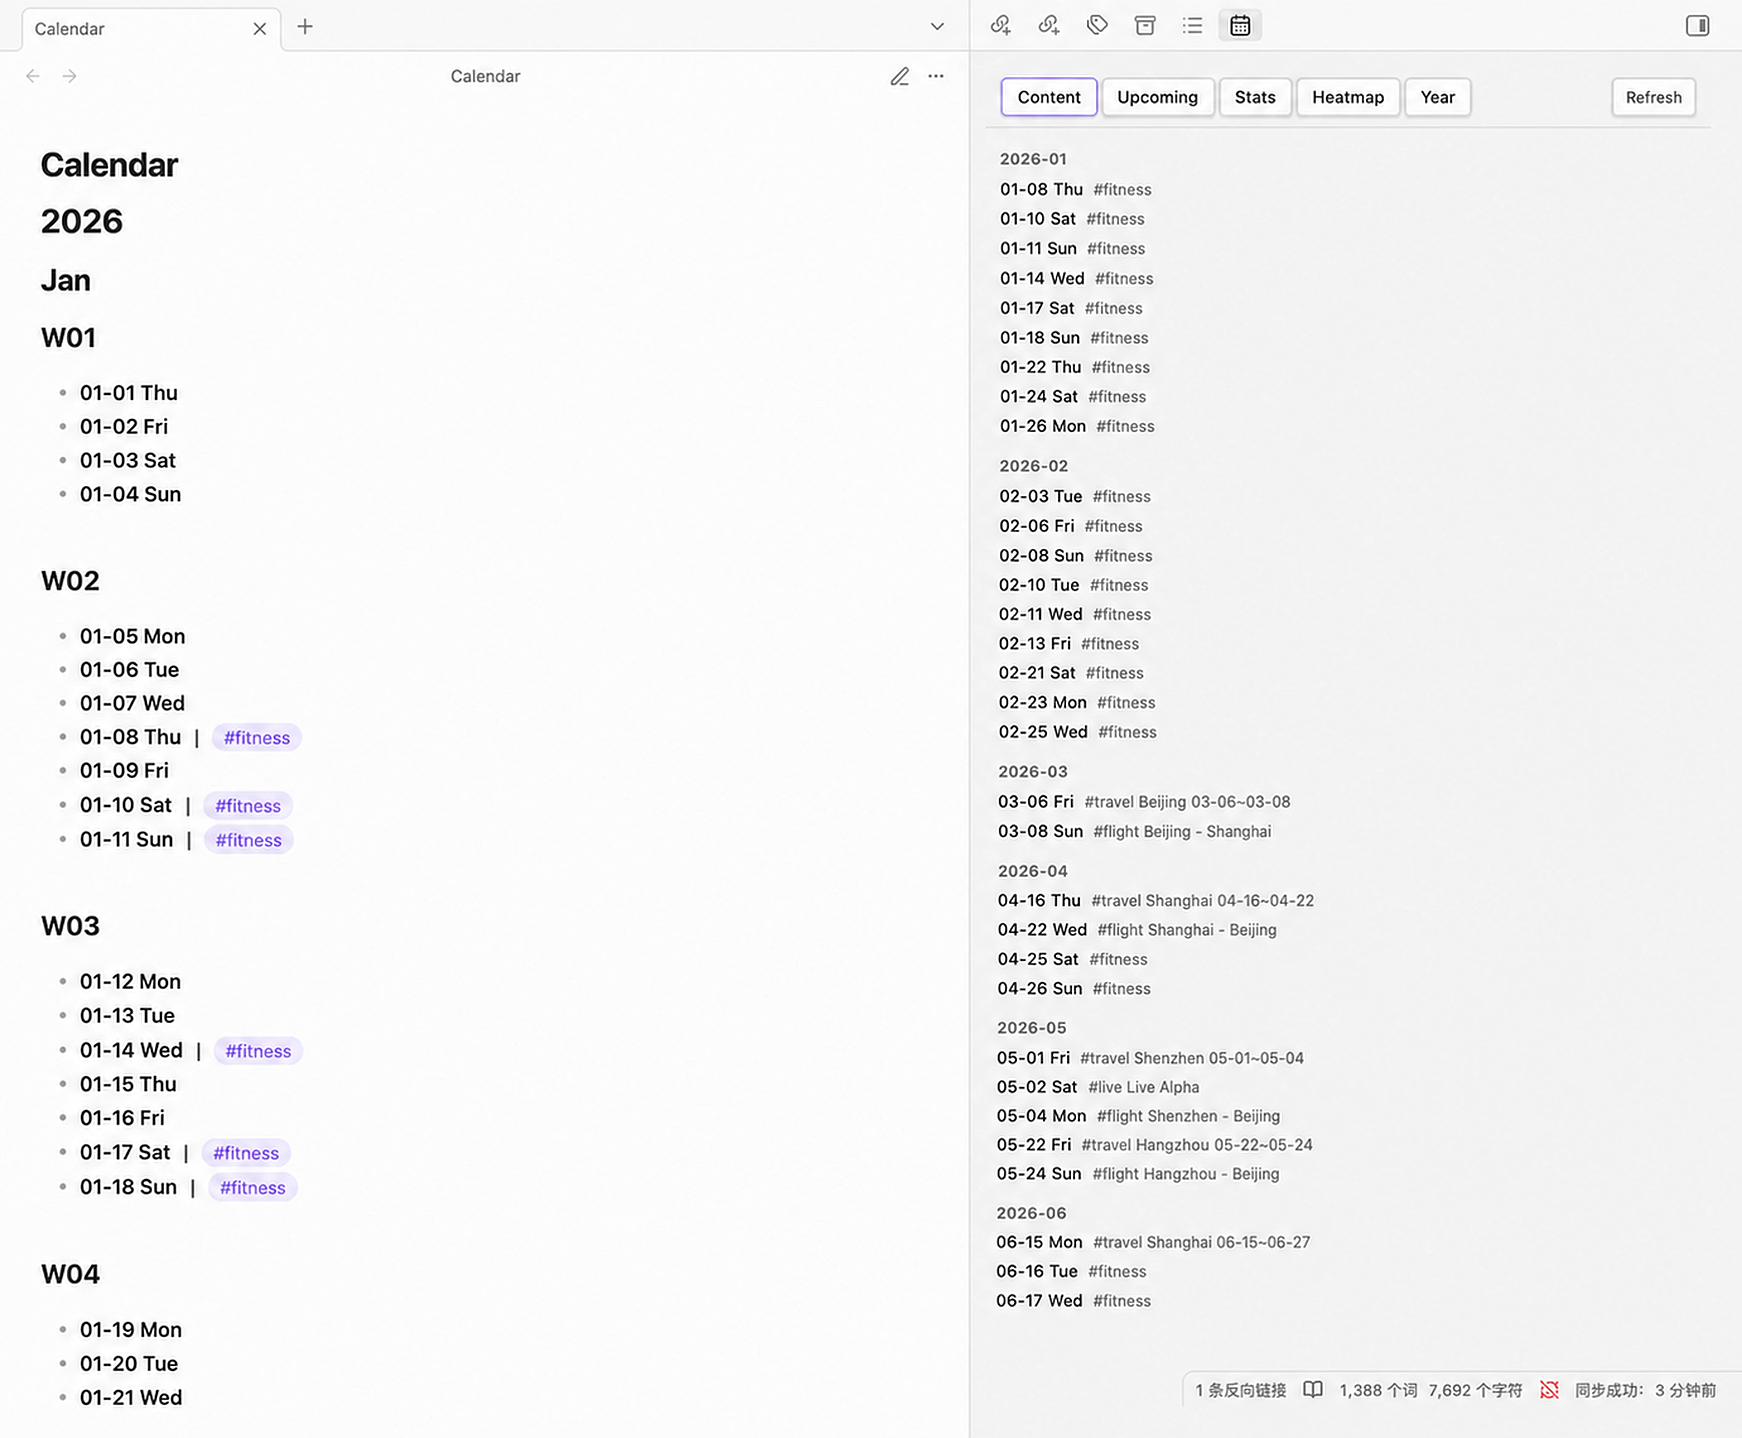The image size is (1742, 1438).
Task: Click the 1 条反向链接 backlinks status item
Action: 1241,1390
